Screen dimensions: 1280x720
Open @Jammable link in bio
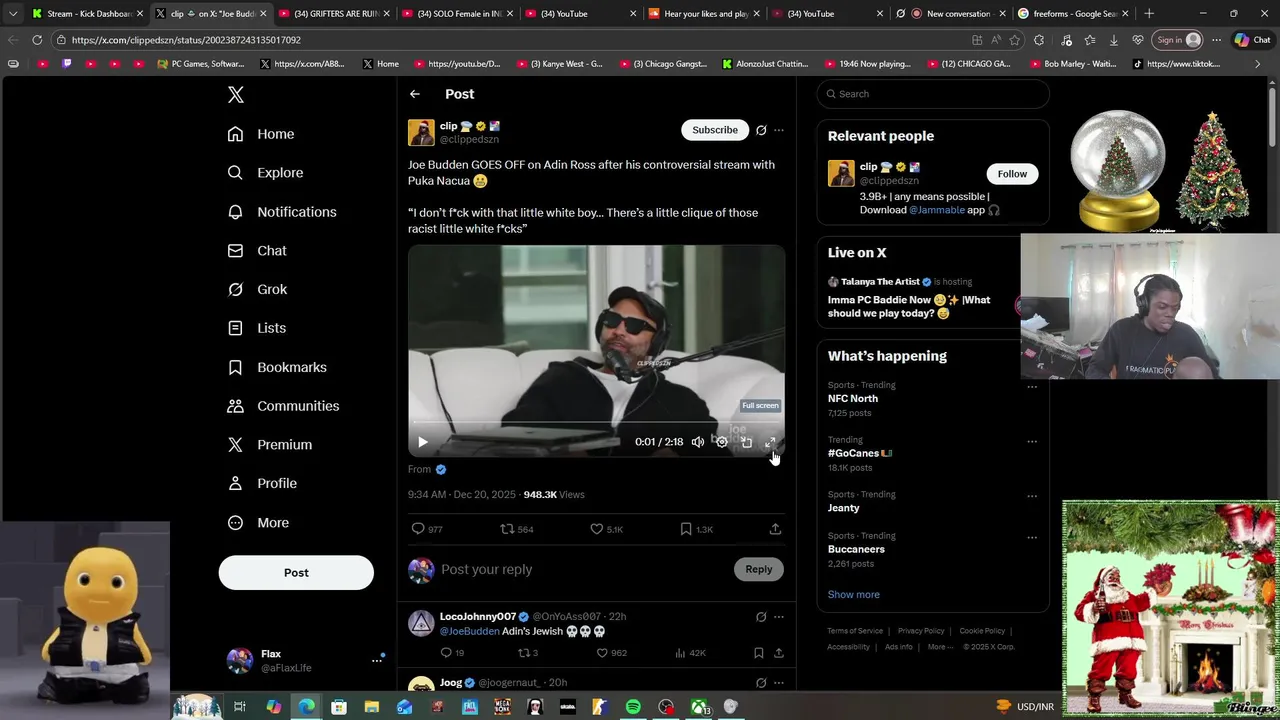tap(936, 210)
